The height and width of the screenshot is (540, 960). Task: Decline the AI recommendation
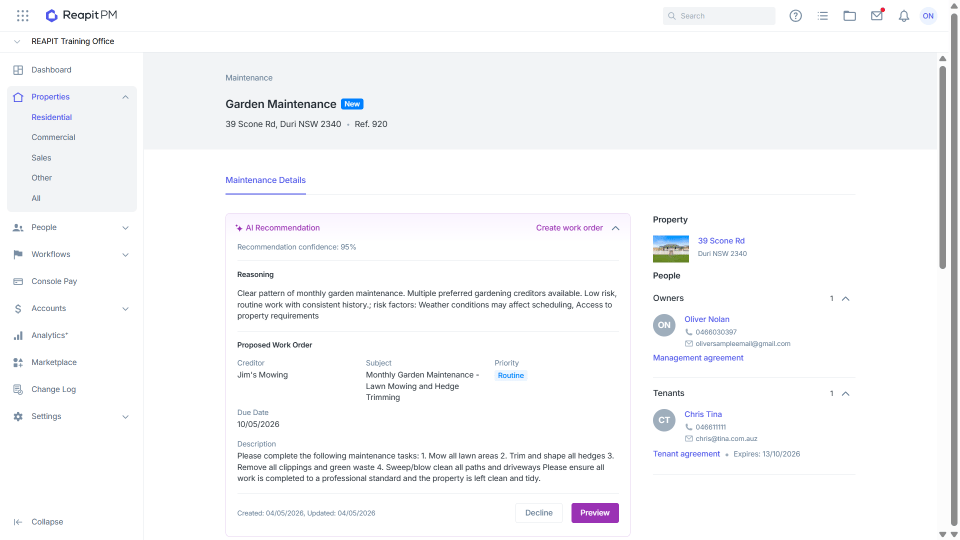pos(539,513)
